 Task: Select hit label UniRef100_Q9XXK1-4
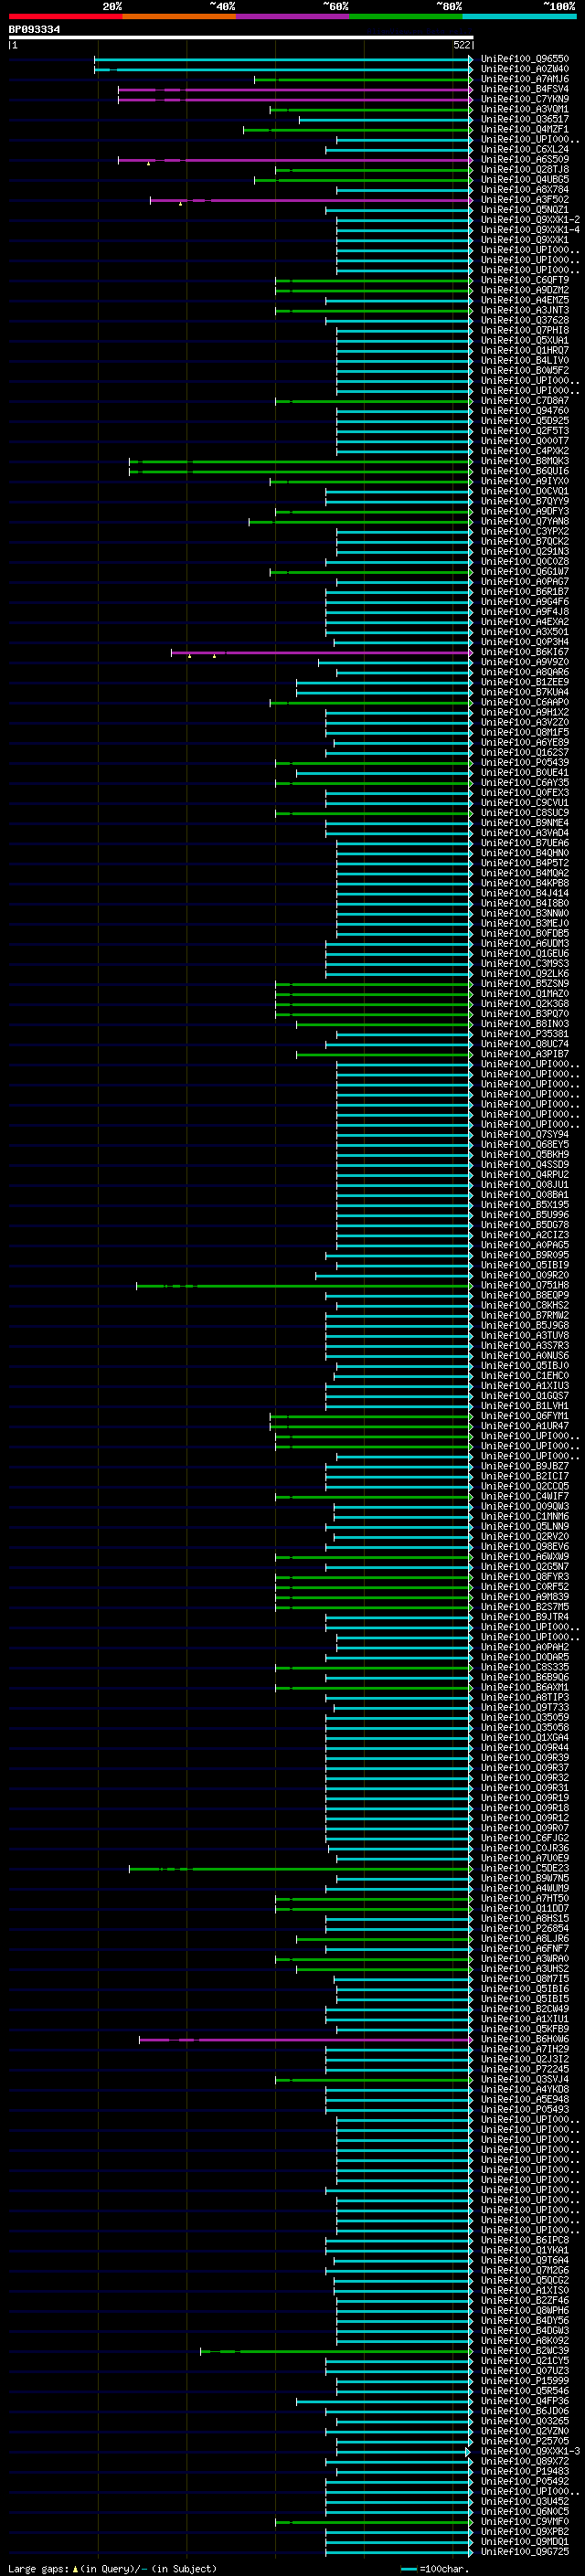coord(530,229)
